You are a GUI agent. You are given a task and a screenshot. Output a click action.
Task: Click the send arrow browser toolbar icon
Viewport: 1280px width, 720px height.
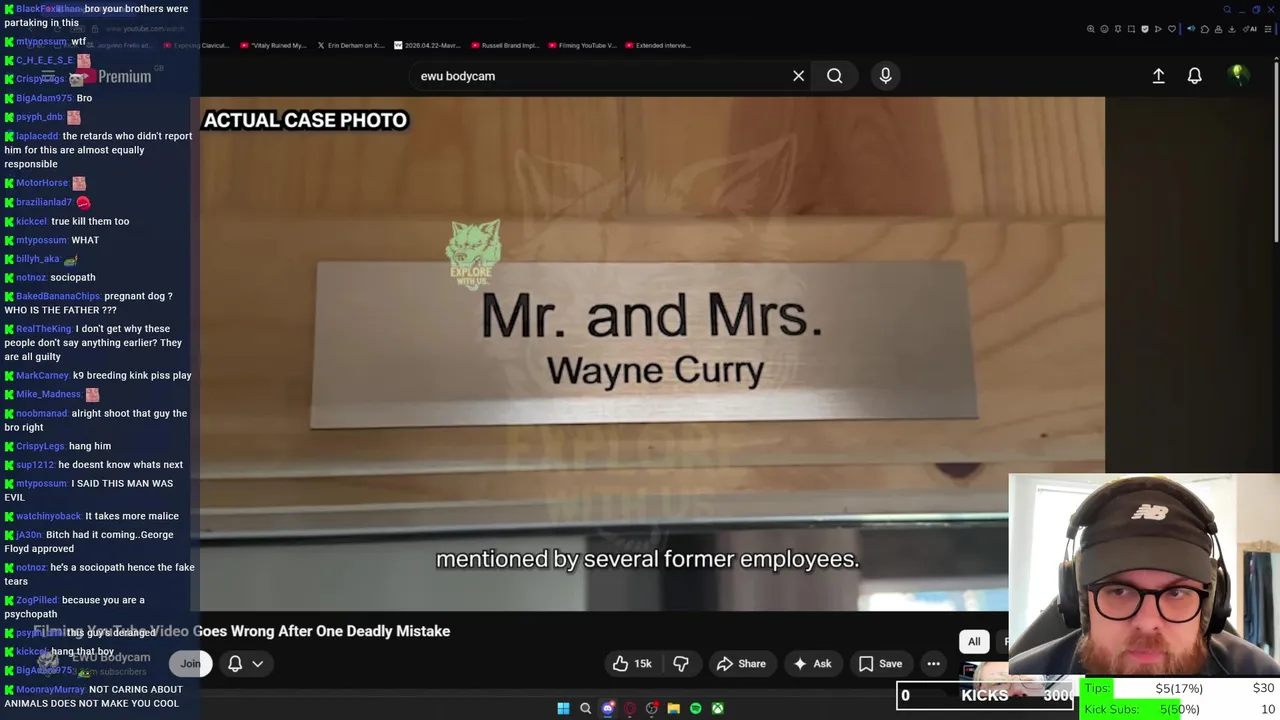pos(1158,29)
